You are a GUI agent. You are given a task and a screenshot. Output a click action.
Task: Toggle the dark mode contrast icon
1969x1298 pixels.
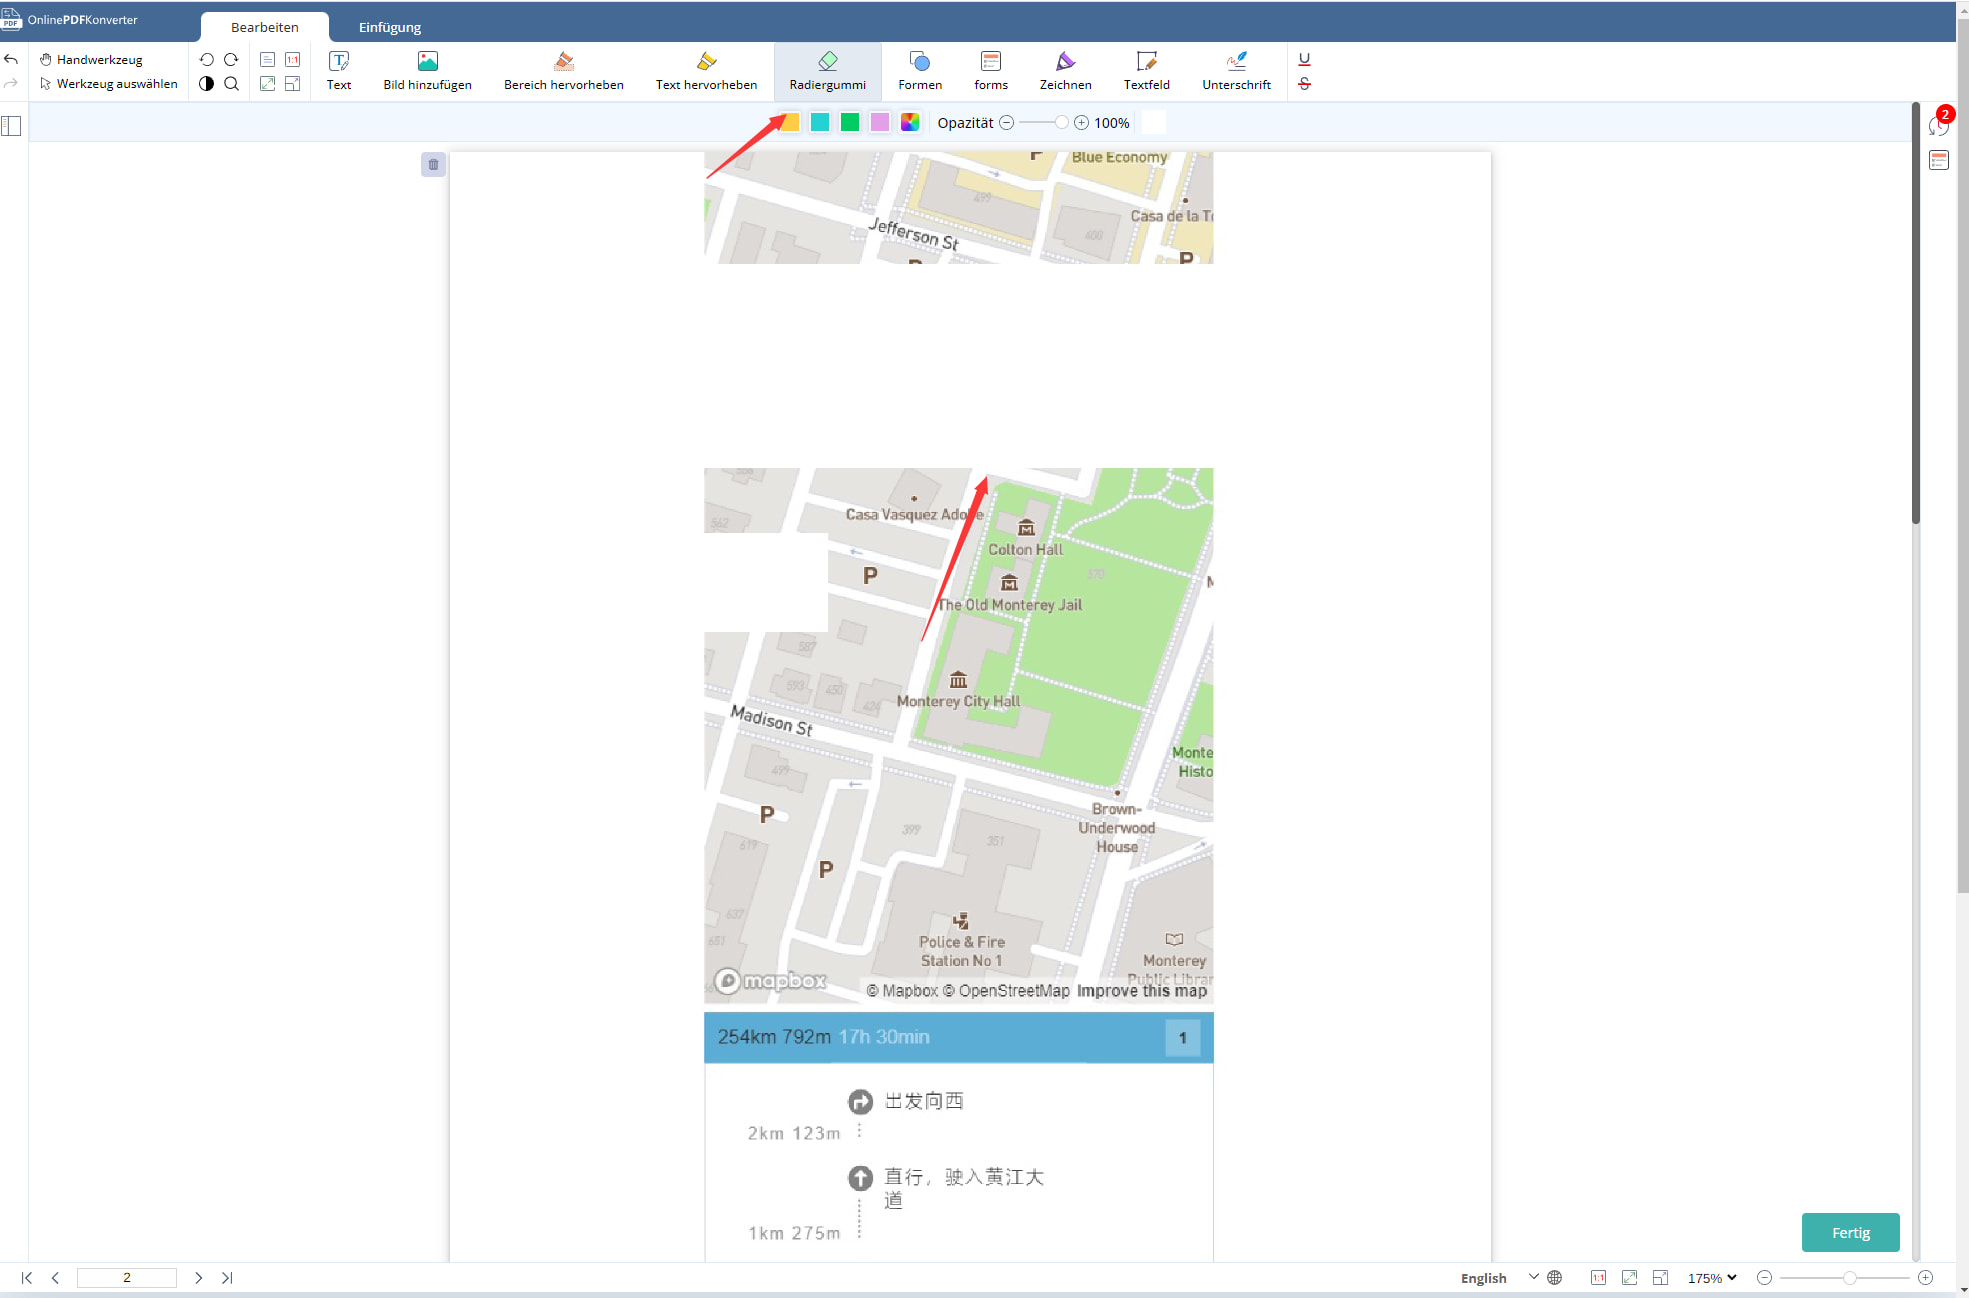pyautogui.click(x=206, y=84)
